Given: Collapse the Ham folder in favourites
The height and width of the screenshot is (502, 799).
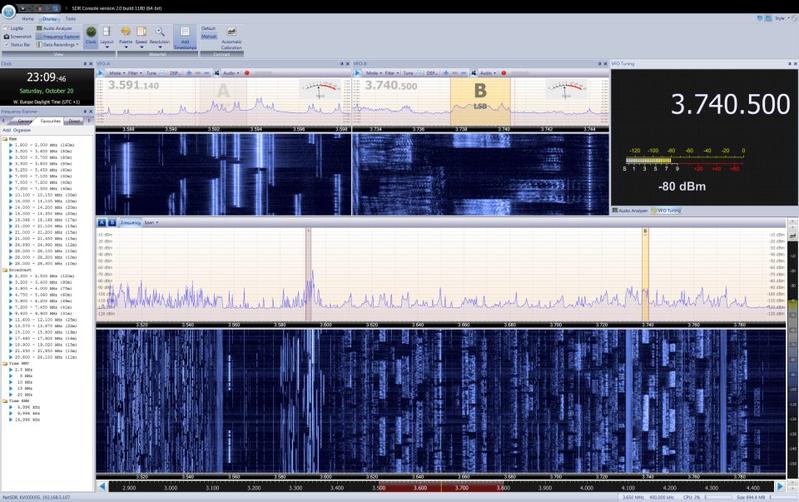Looking at the screenshot, I should point(9,139).
